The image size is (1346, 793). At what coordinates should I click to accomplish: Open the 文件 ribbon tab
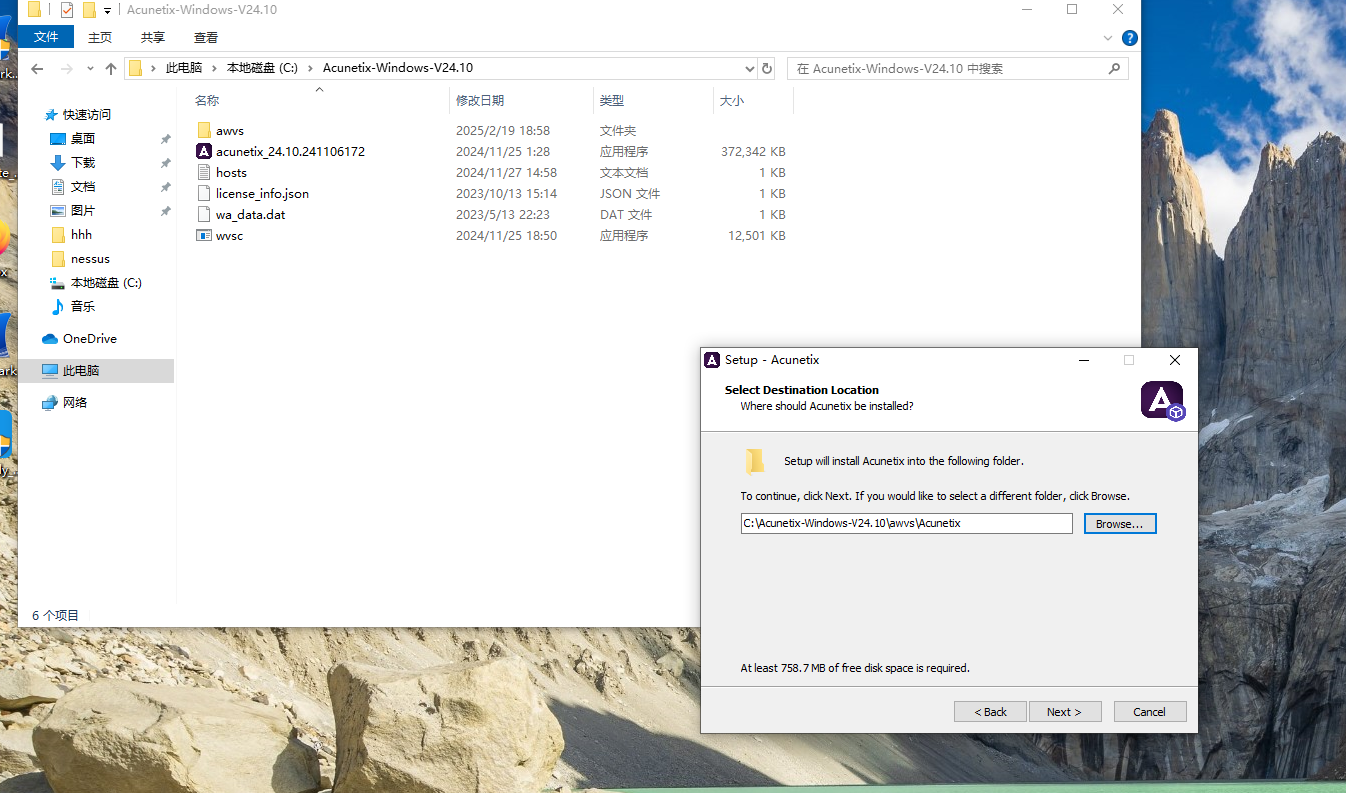(x=46, y=37)
